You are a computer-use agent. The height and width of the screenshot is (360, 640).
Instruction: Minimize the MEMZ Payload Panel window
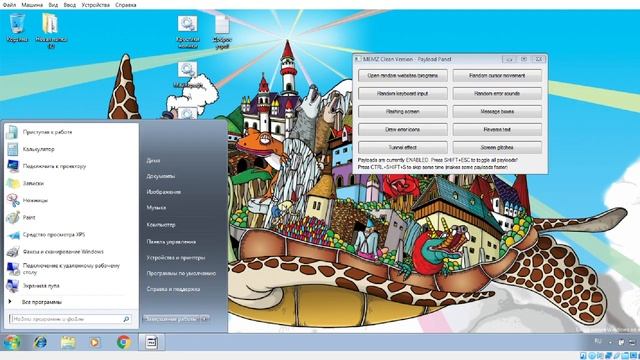coord(509,59)
